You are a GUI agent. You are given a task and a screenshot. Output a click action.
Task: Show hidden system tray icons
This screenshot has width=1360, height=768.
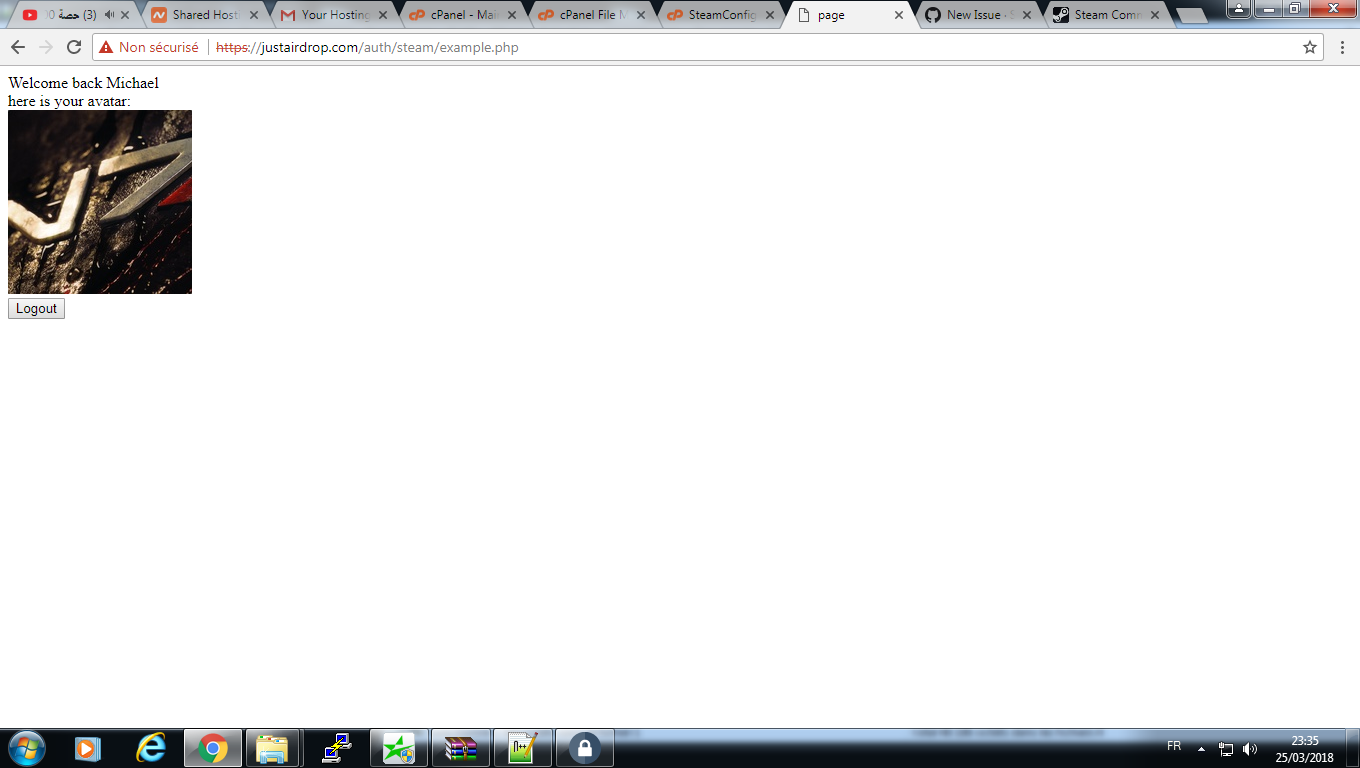click(1201, 748)
